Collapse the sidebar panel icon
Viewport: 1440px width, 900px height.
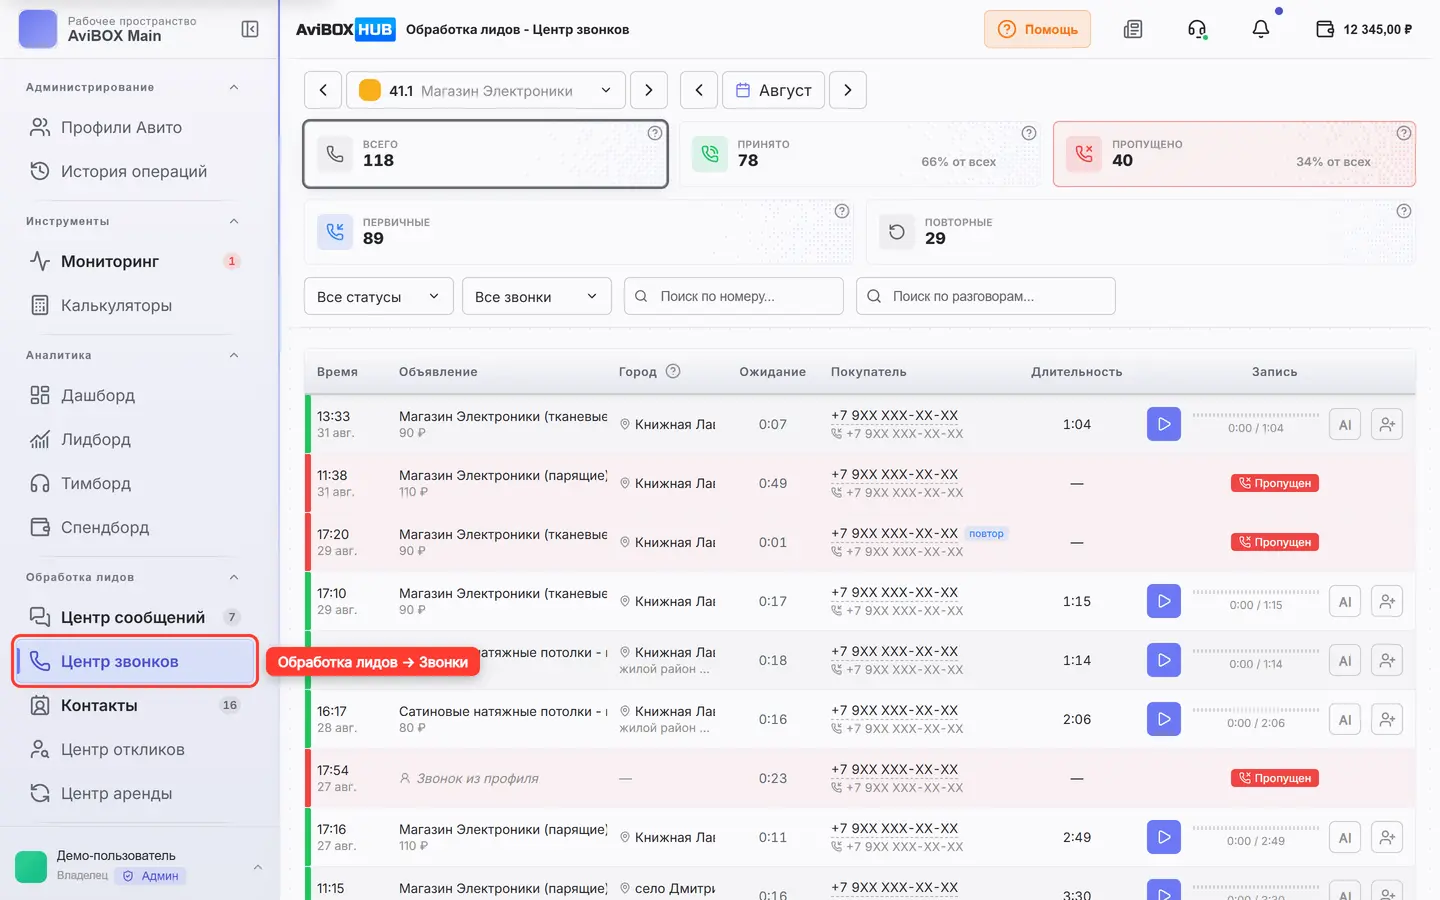click(250, 29)
